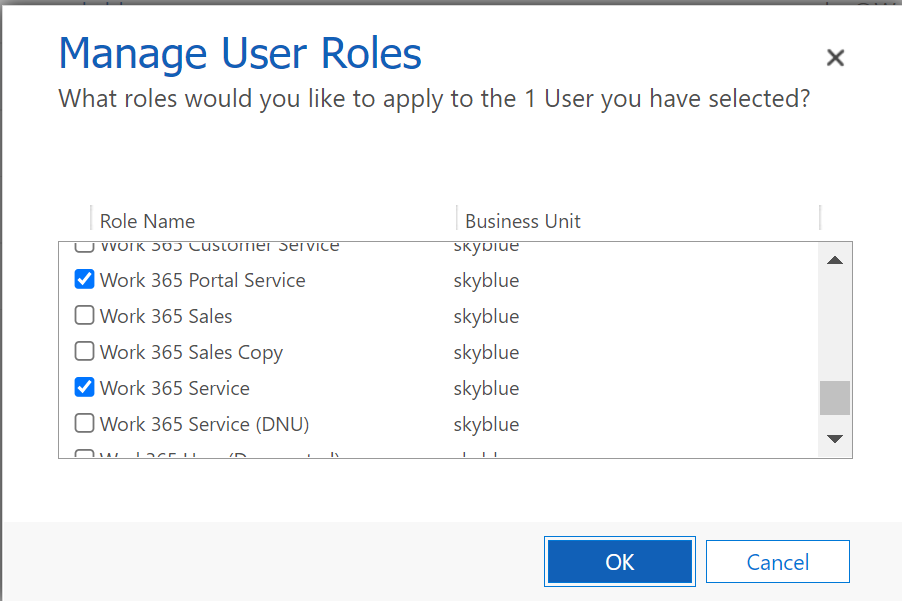Check the Work 365 Service (DNU) checkbox
This screenshot has height=601, width=902.
click(85, 424)
